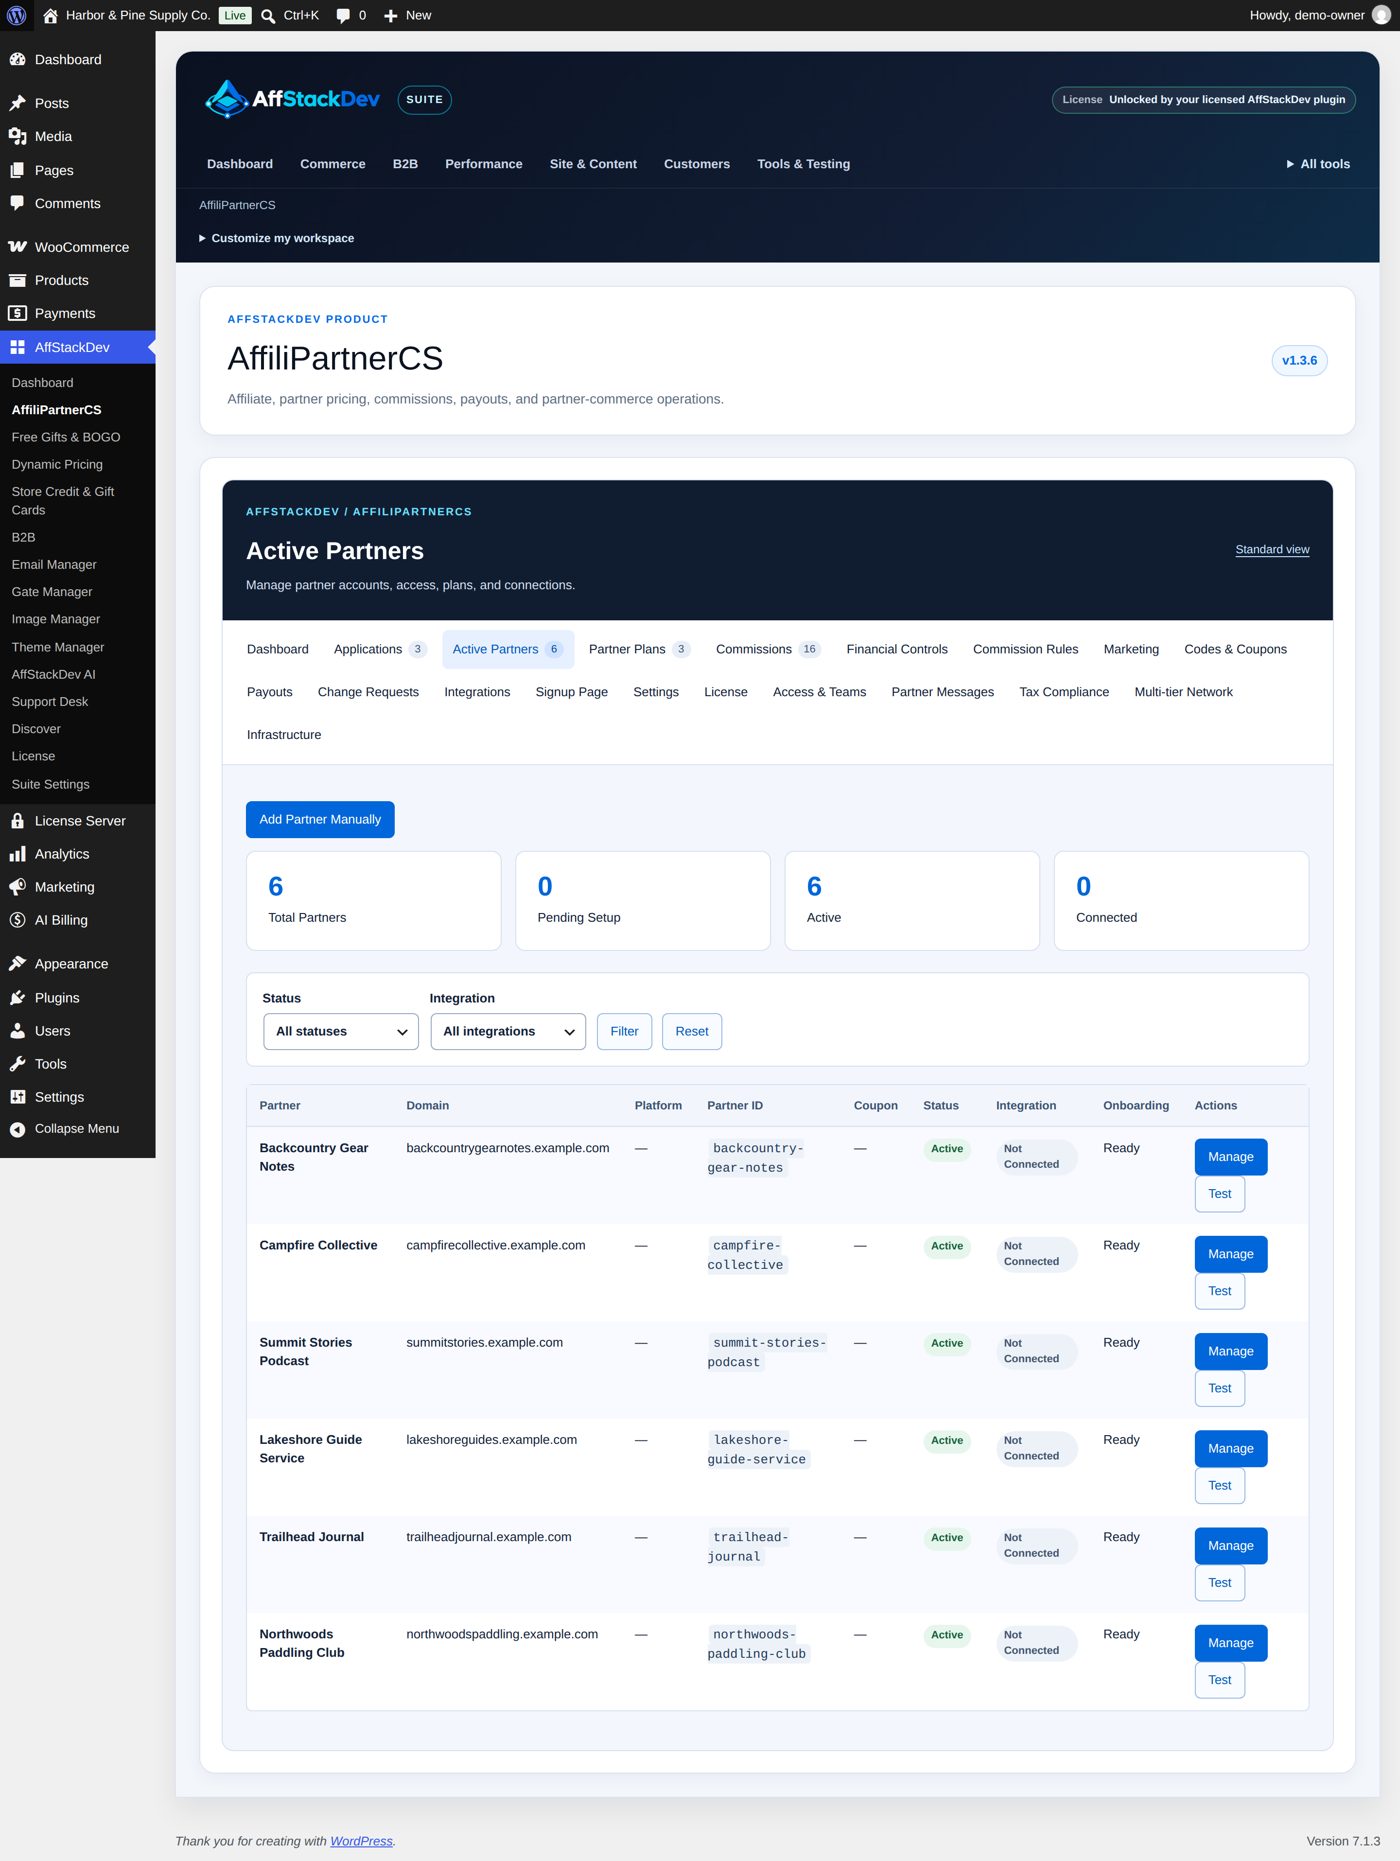Click the home icon for Harbor & Pine
The height and width of the screenshot is (1861, 1400).
(x=50, y=15)
